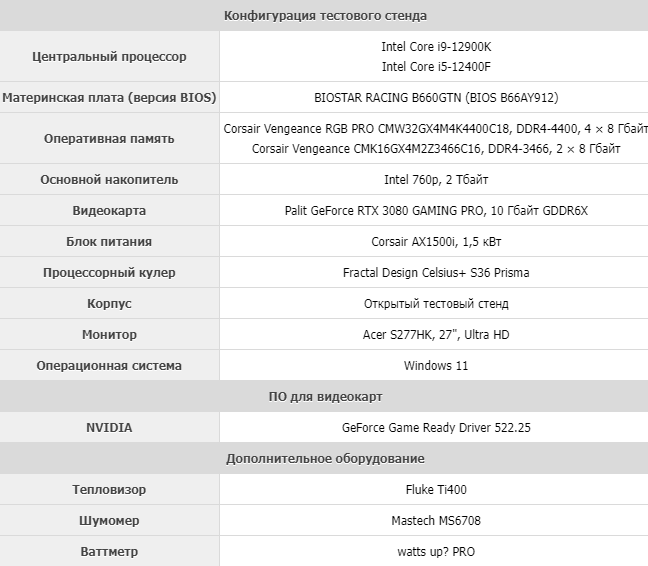The width and height of the screenshot is (648, 566).
Task: Click the 'Монитор' label cell
Action: tap(109, 335)
